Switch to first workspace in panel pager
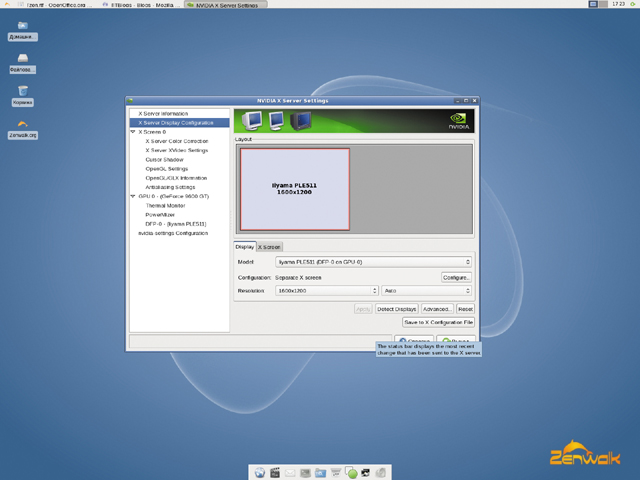The width and height of the screenshot is (640, 480). [593, 4]
